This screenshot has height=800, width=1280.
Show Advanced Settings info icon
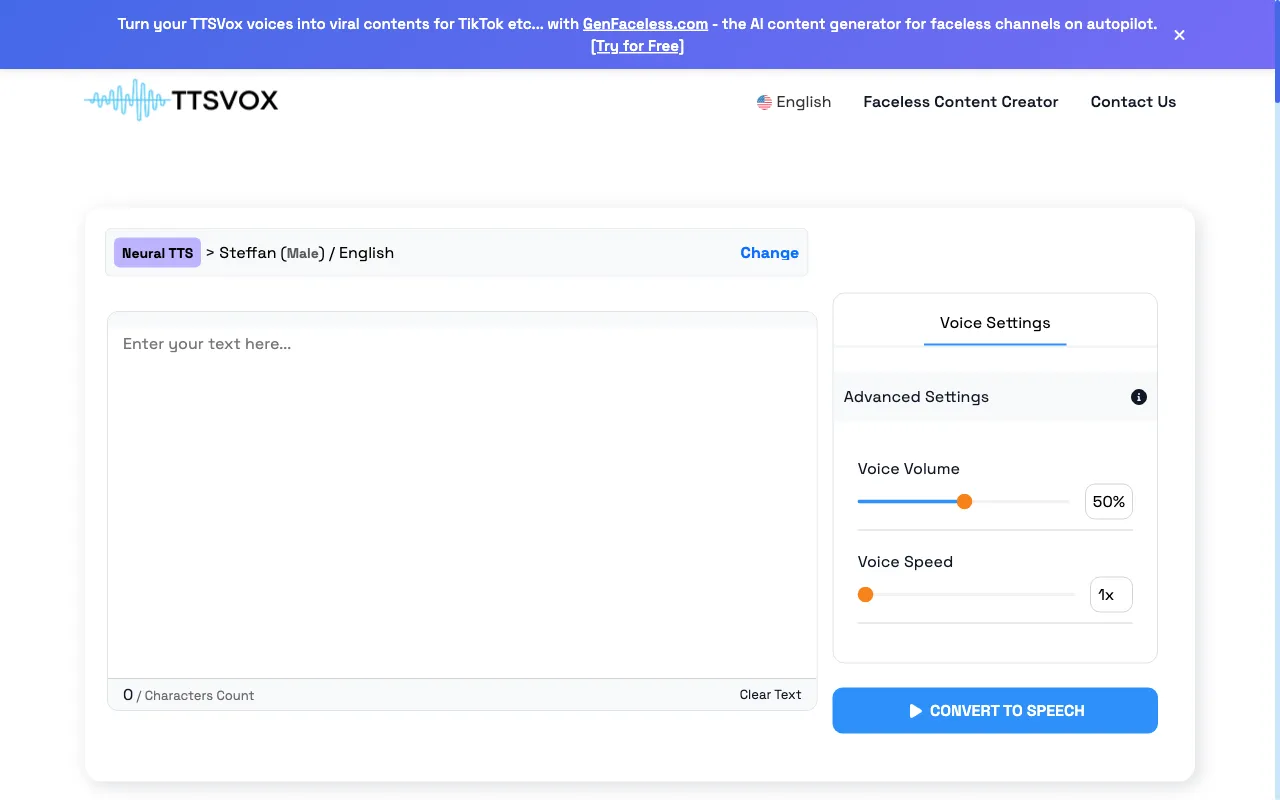pos(1139,397)
